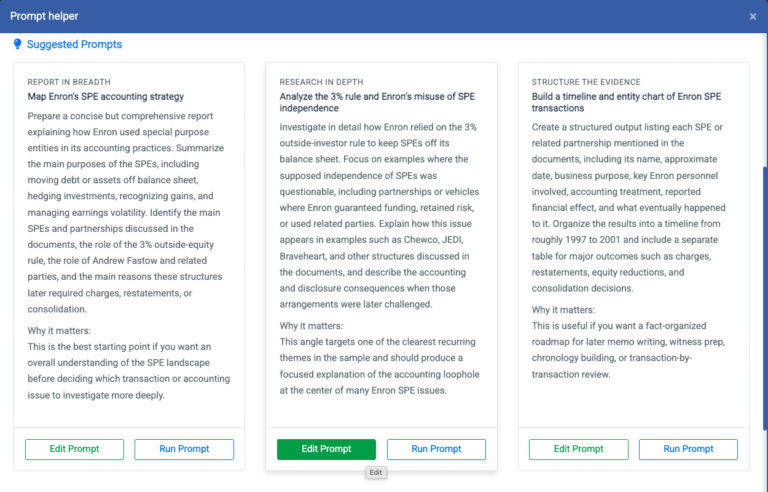Run the timeline and entity chart prompt

(688, 449)
